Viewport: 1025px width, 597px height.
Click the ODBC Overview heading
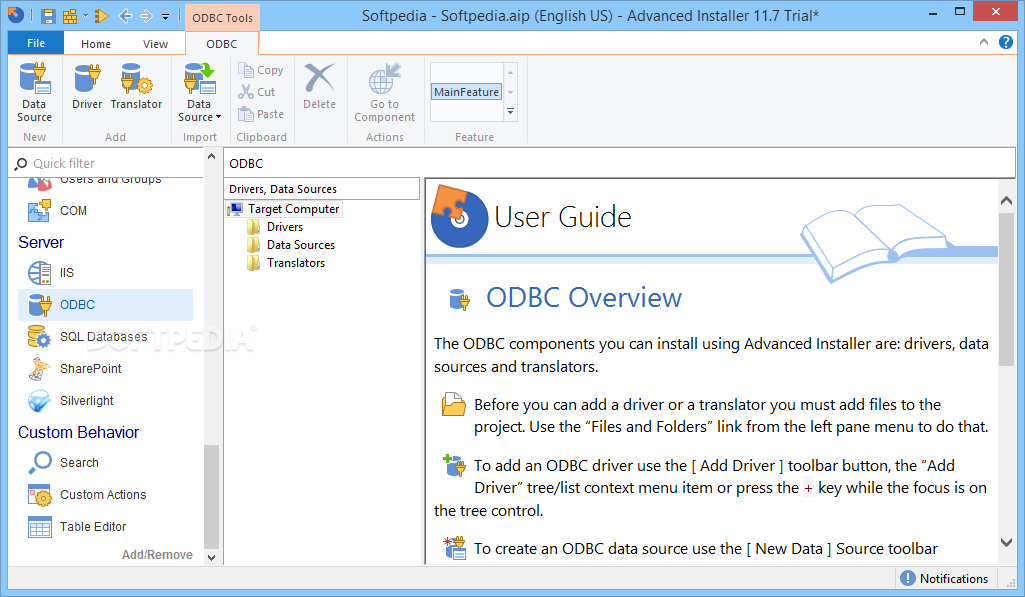[584, 298]
